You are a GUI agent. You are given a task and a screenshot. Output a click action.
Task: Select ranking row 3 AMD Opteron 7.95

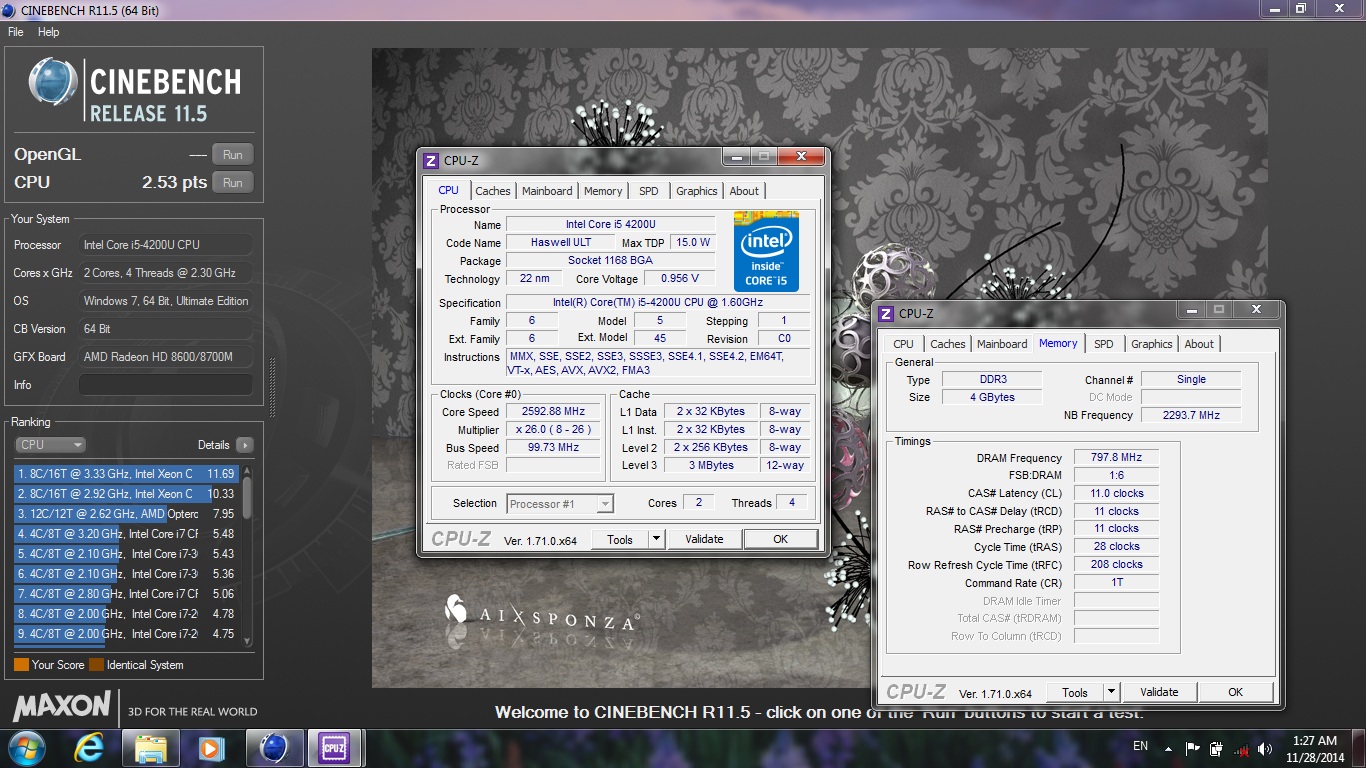pos(126,514)
